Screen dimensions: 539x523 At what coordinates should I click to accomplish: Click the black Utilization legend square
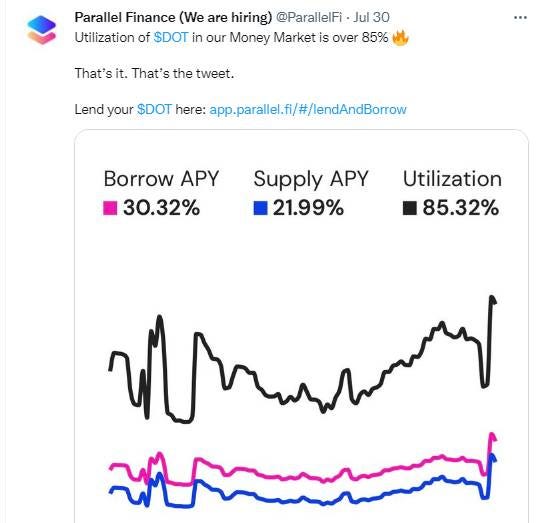[x=410, y=208]
